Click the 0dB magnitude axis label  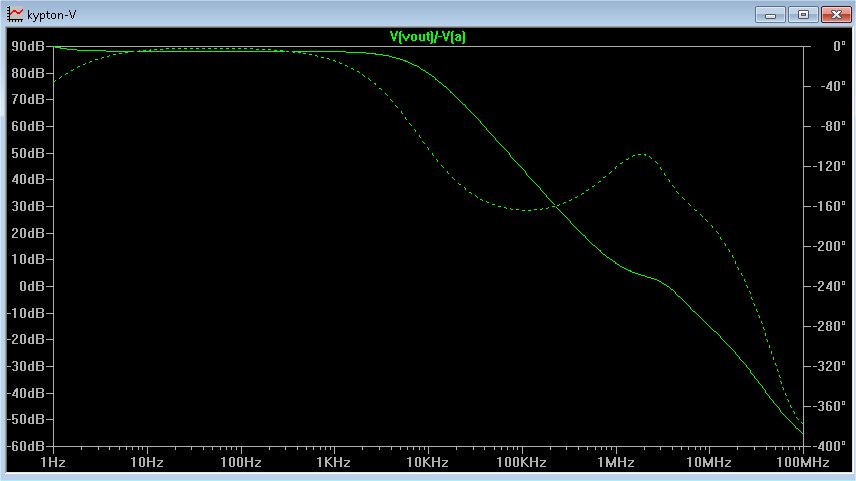tap(32, 286)
